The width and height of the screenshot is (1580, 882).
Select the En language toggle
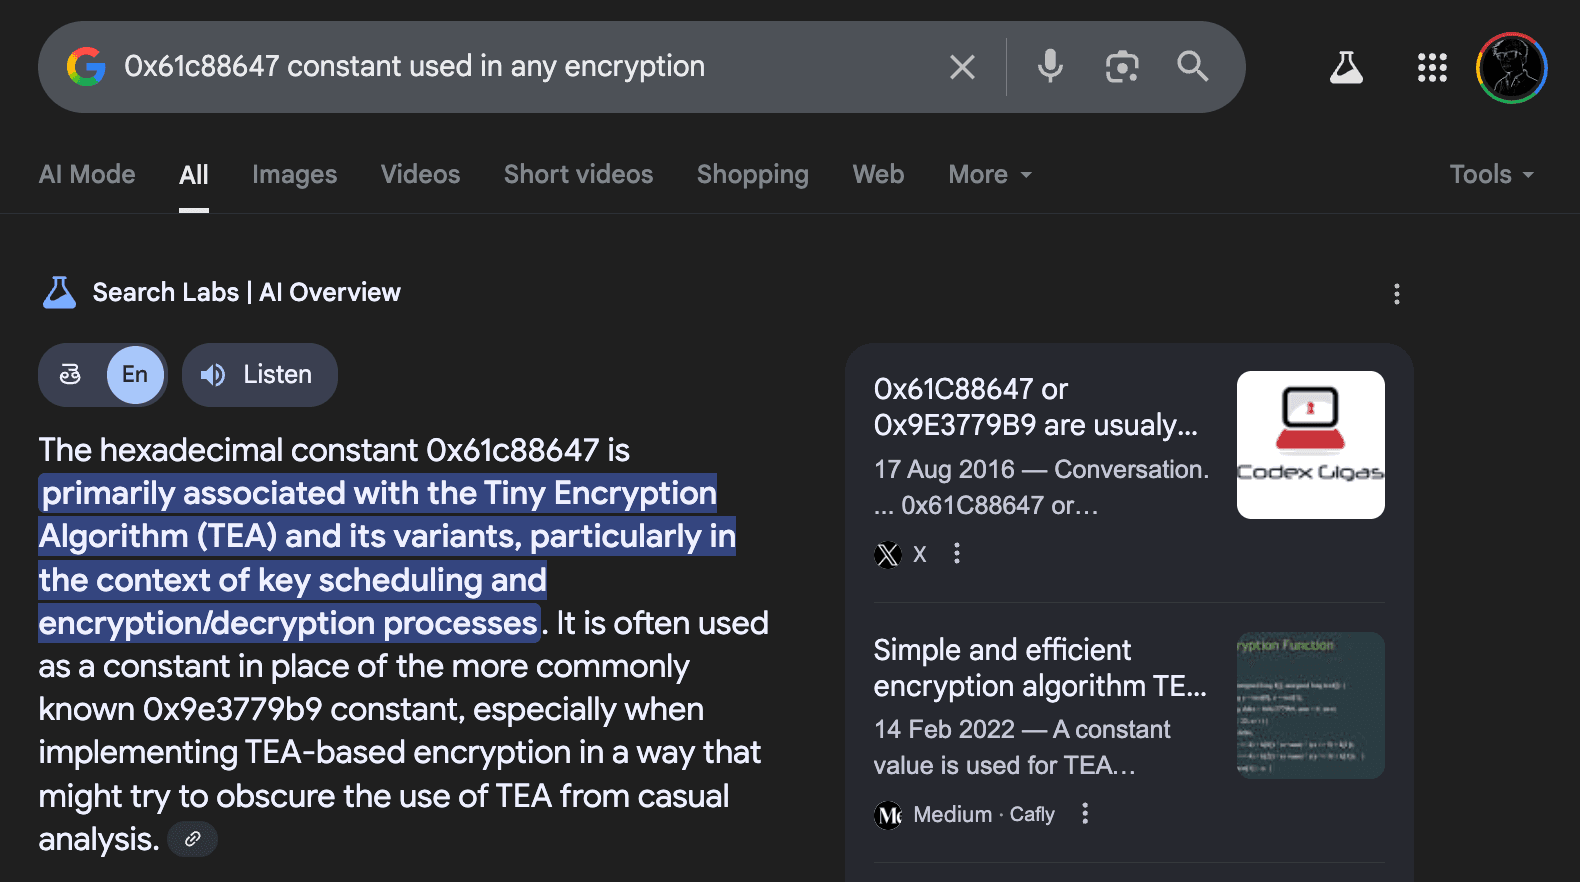[135, 374]
